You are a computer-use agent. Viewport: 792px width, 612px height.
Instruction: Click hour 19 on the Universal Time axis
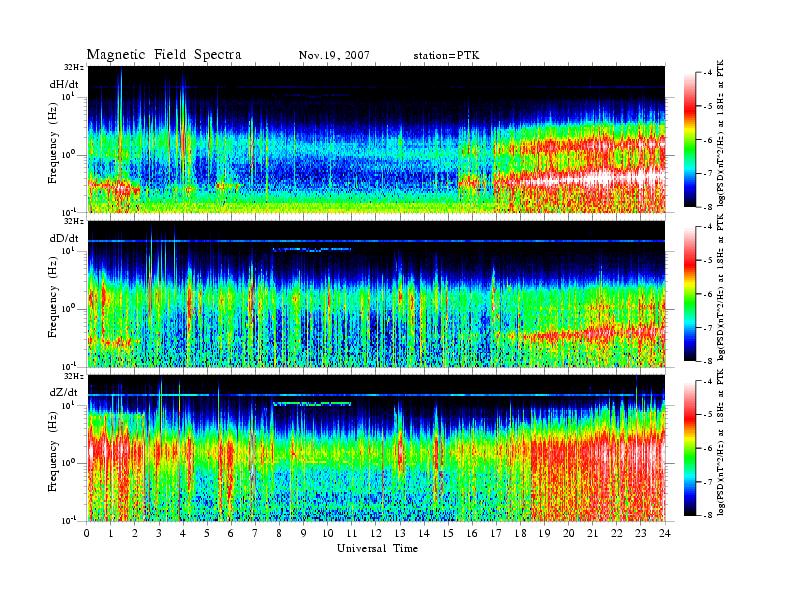(x=544, y=534)
